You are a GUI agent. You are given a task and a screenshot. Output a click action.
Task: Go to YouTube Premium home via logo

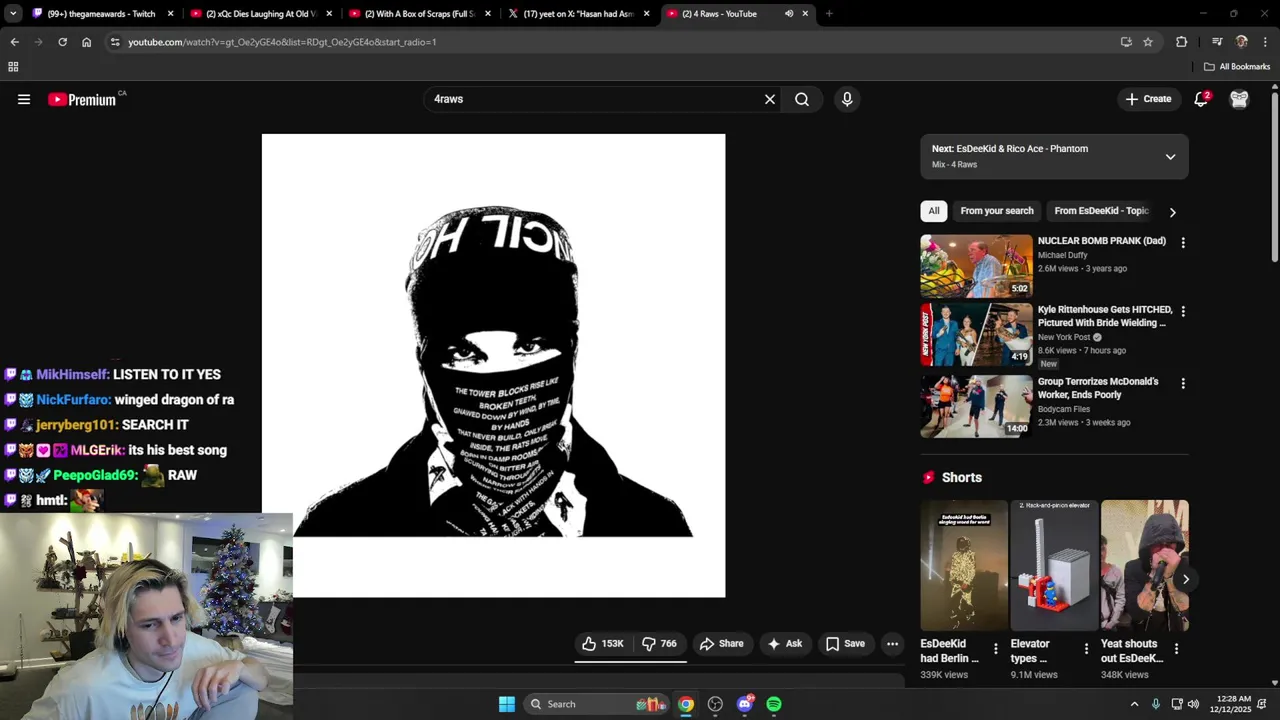coord(82,99)
